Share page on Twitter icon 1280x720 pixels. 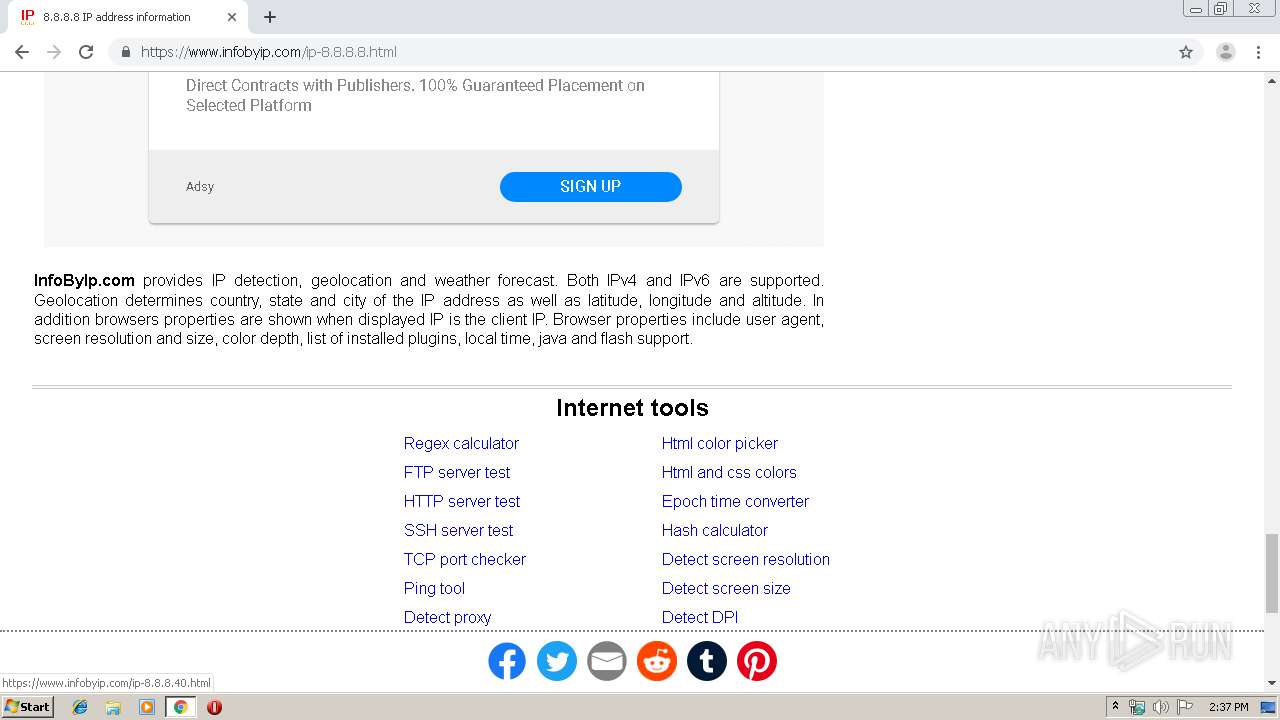point(557,661)
